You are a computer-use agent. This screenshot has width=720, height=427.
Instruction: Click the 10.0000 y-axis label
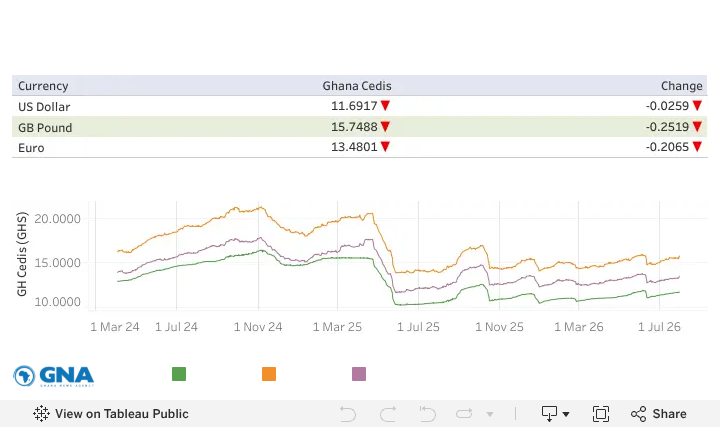[x=57, y=302]
